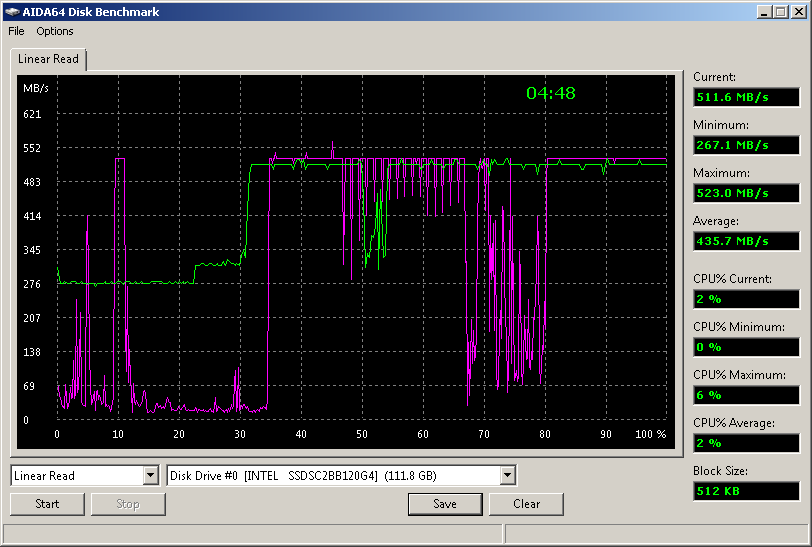Click the elapsed time 04:48 in graph

[550, 93]
